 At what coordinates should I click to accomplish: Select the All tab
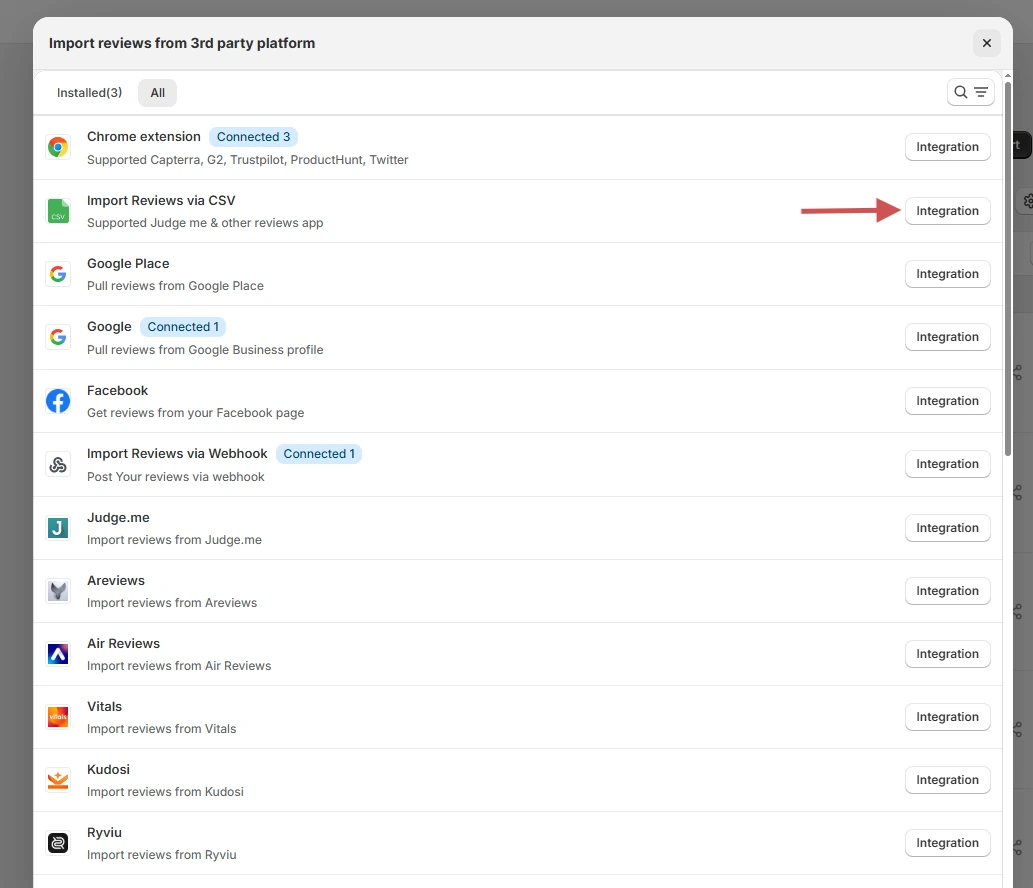pos(157,93)
